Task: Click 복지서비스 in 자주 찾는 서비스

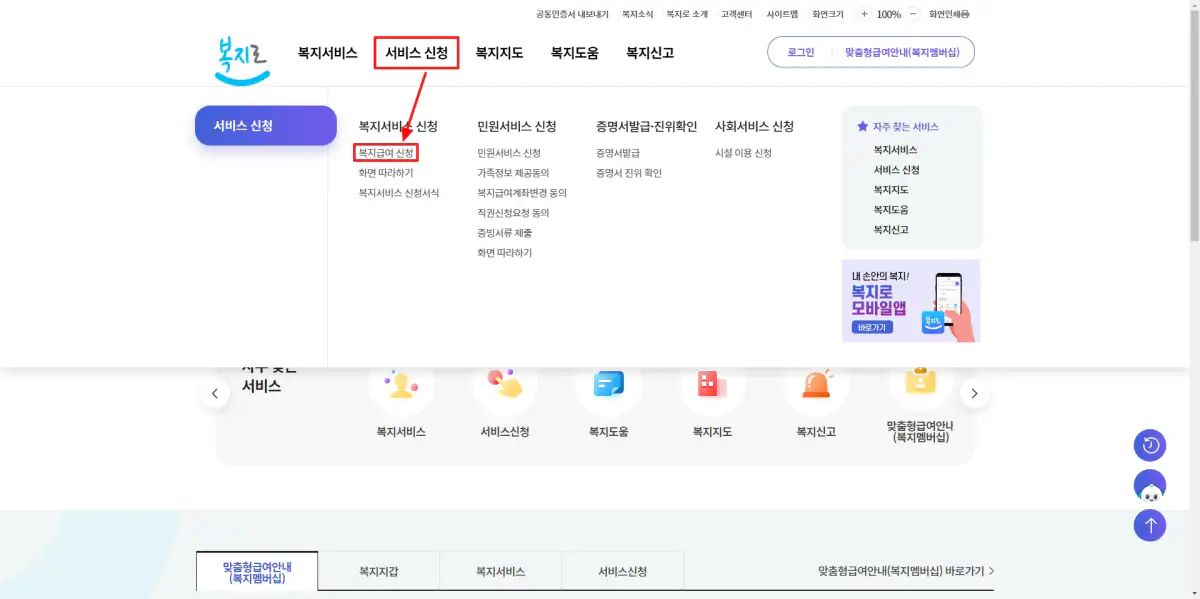Action: click(895, 149)
